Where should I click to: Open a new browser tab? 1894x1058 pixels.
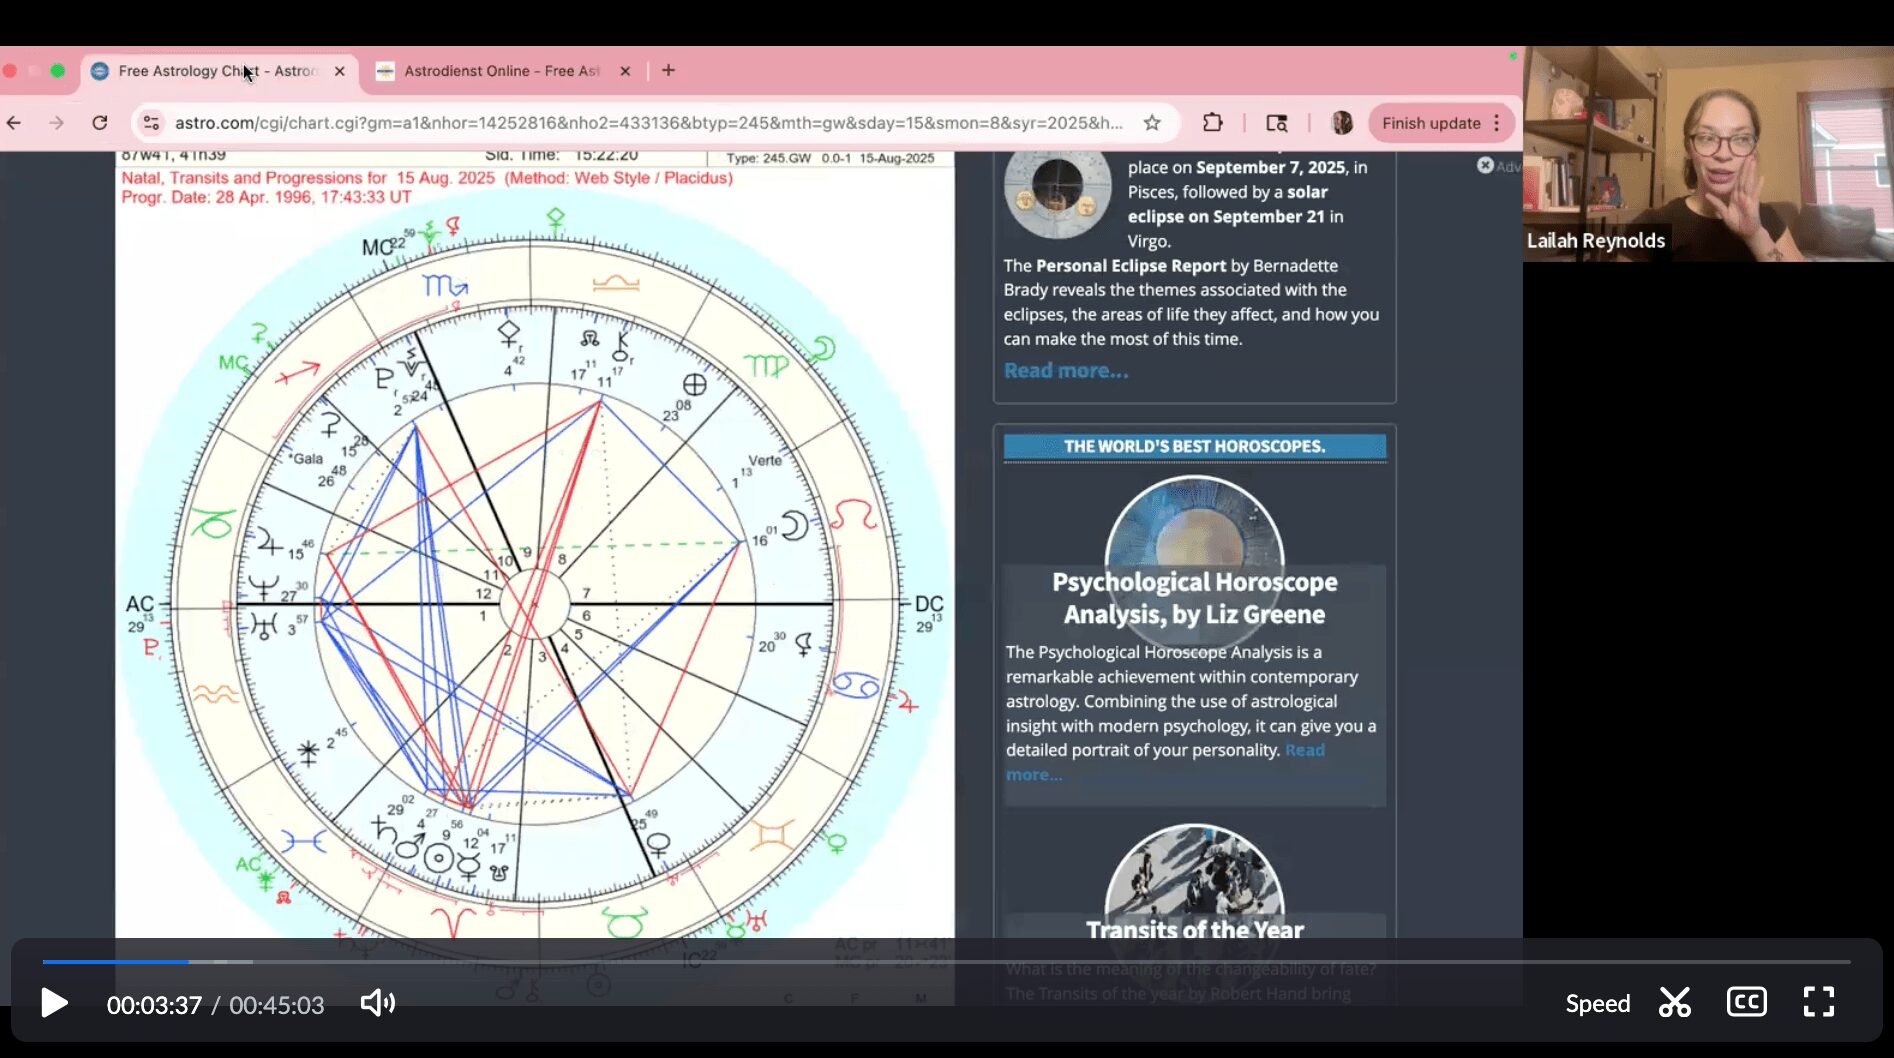pos(668,70)
